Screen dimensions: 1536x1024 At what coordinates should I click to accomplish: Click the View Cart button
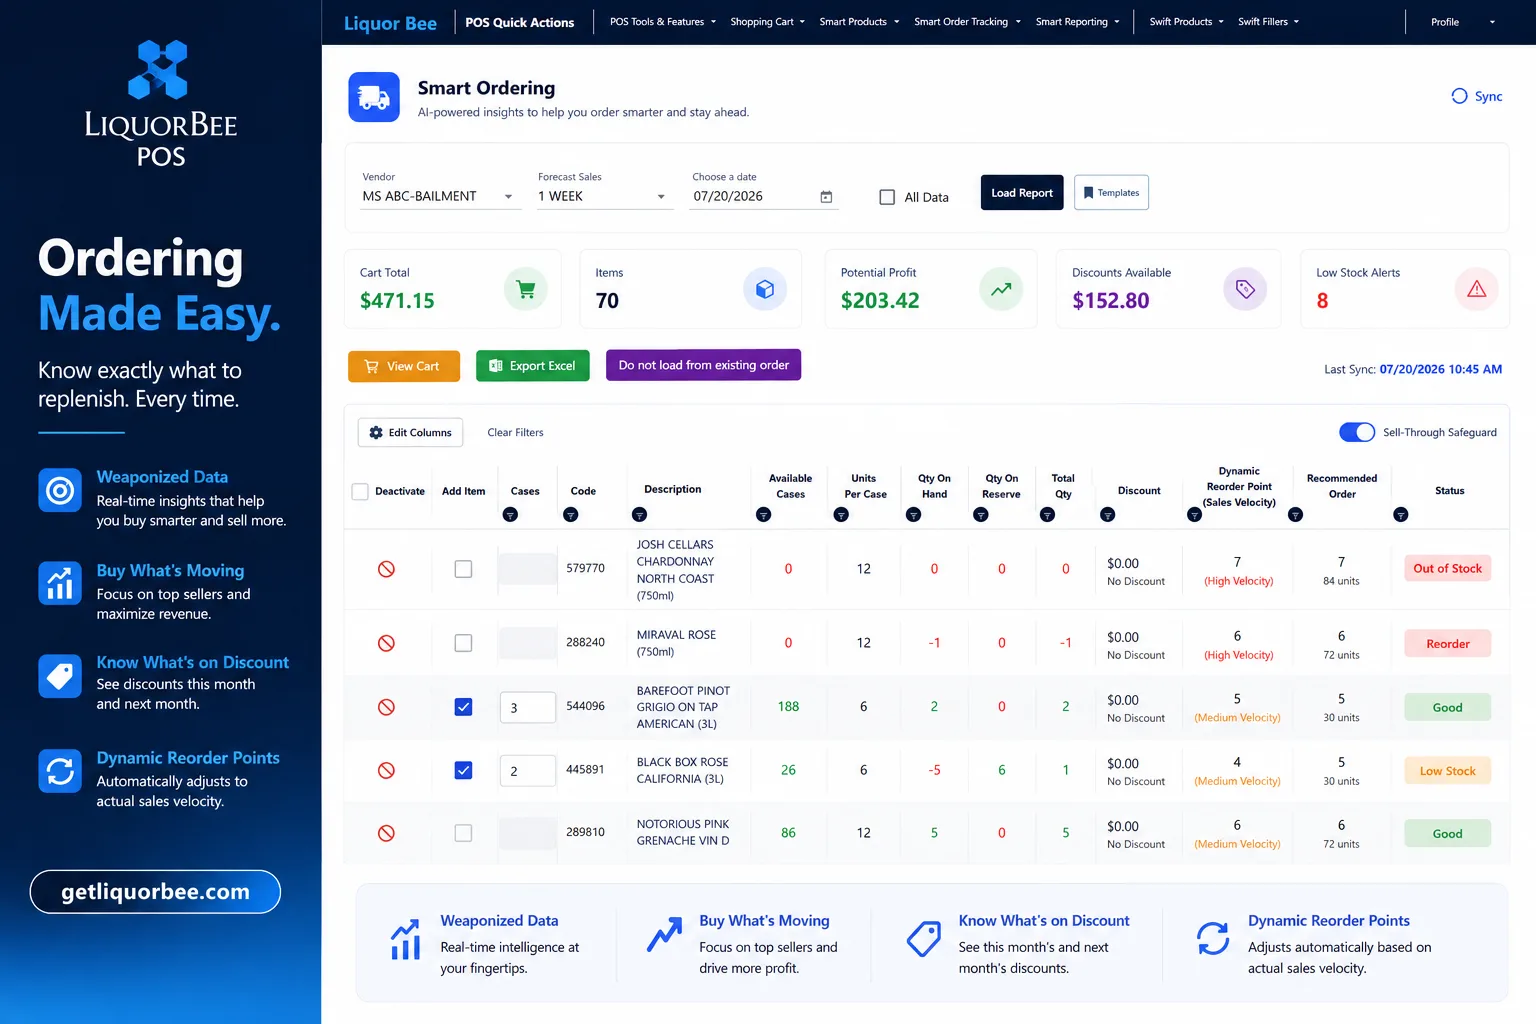(x=404, y=366)
